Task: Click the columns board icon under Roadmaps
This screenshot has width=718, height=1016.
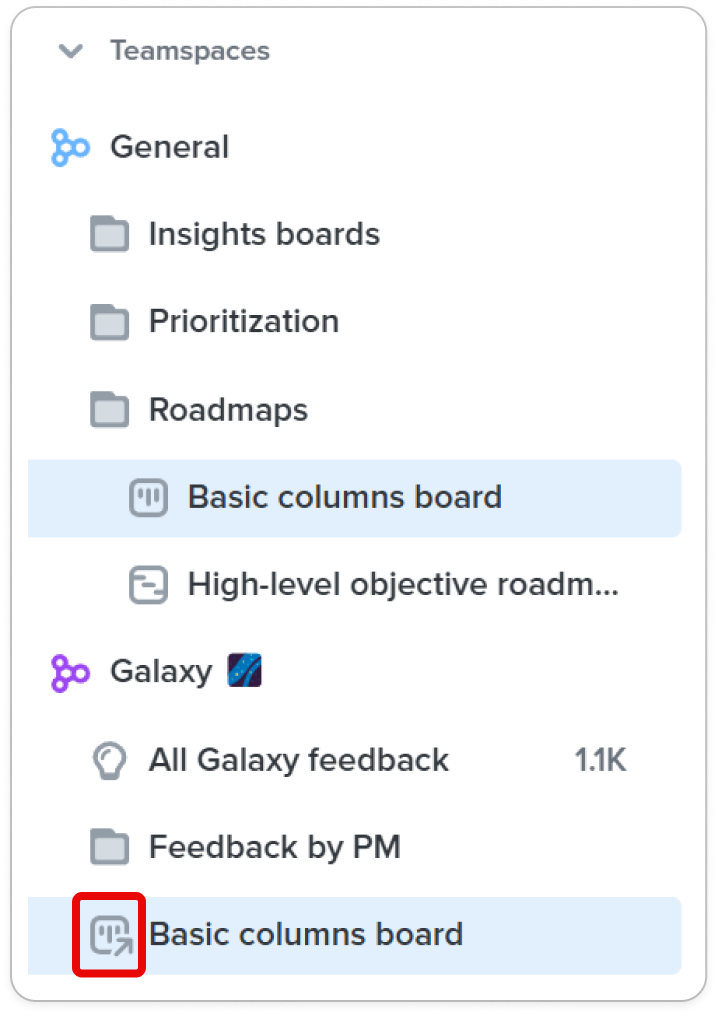Action: point(148,497)
